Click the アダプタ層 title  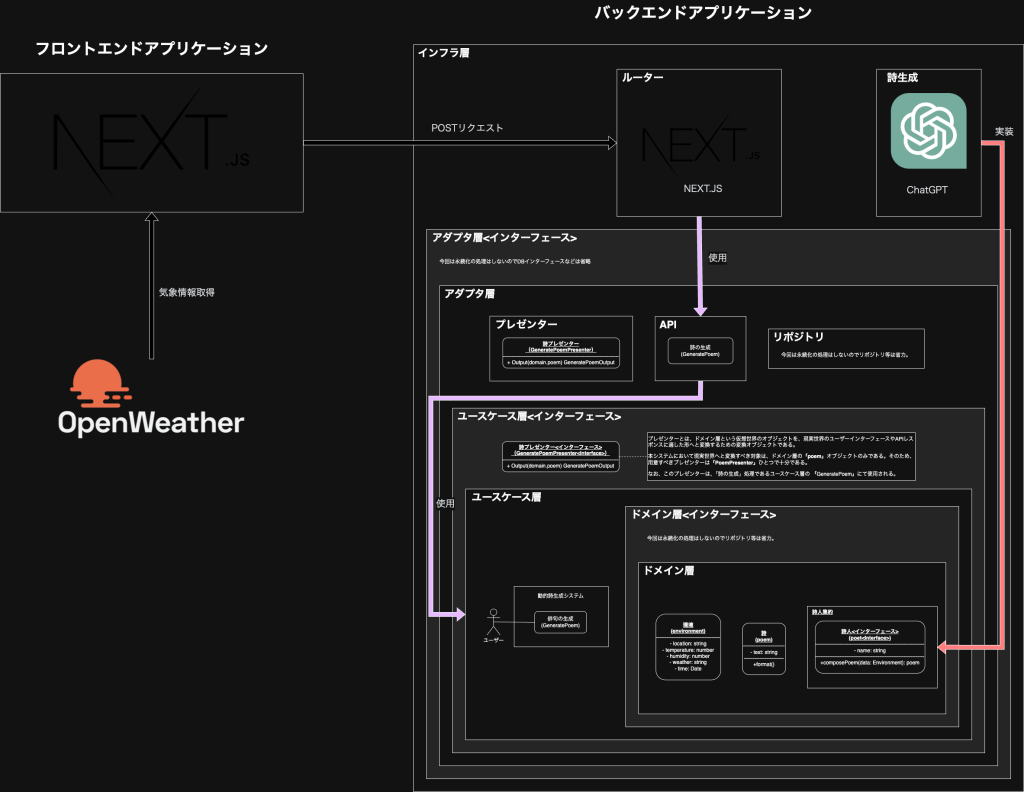(x=469, y=293)
